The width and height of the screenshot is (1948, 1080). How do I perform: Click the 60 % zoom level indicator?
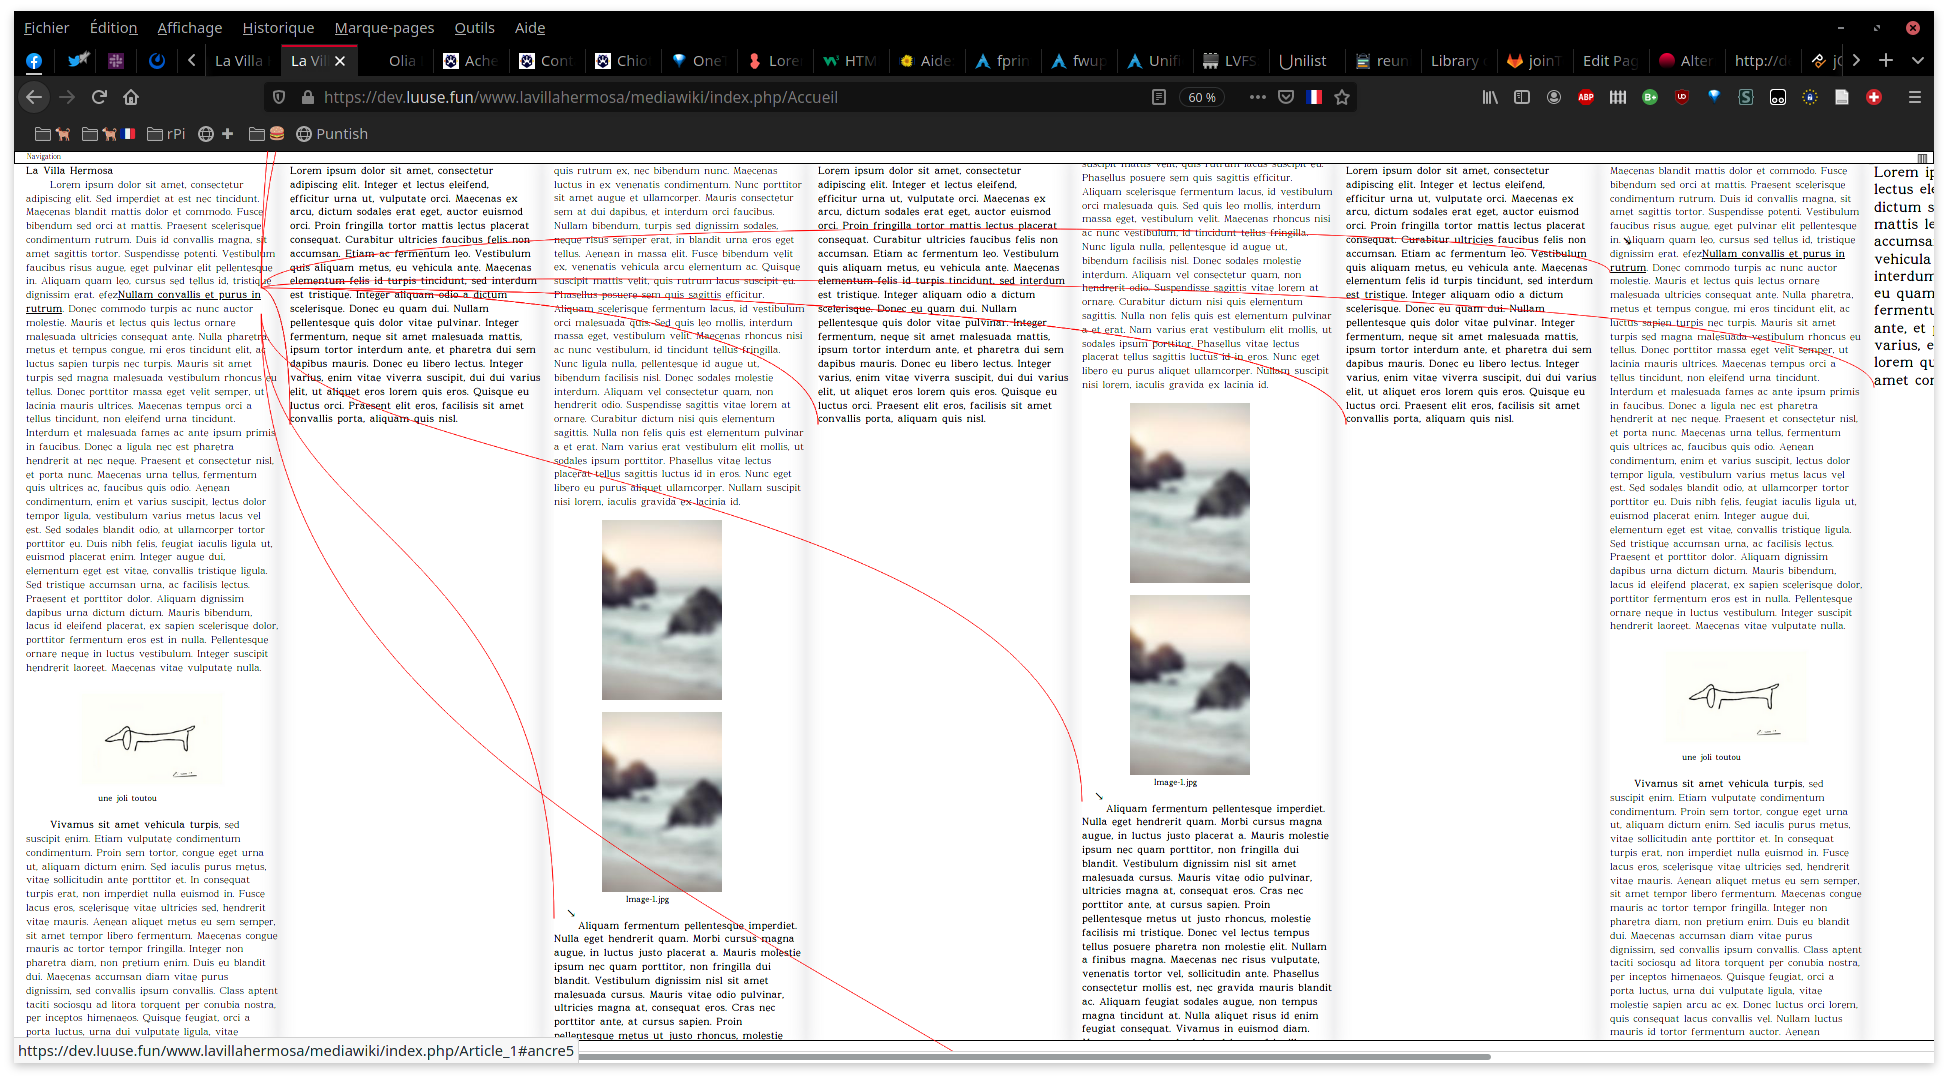pos(1202,97)
